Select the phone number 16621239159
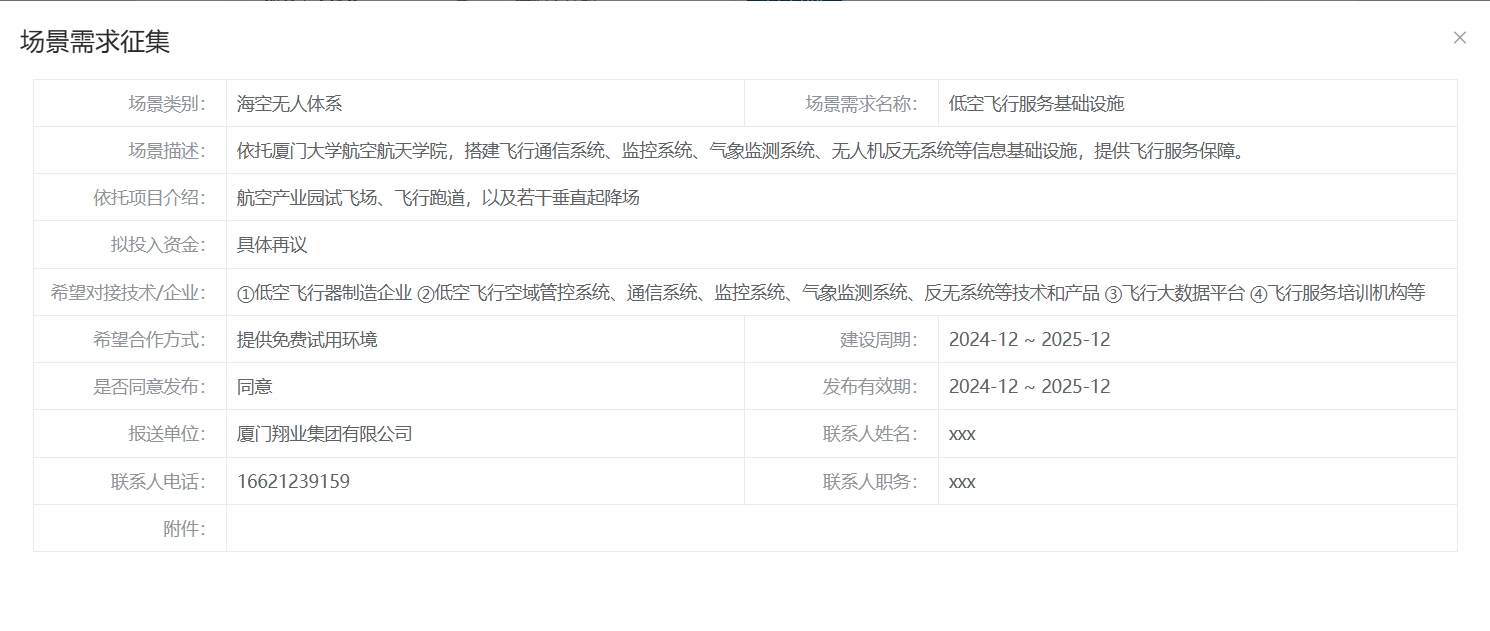Viewport: 1490px width, 631px height. tap(293, 481)
